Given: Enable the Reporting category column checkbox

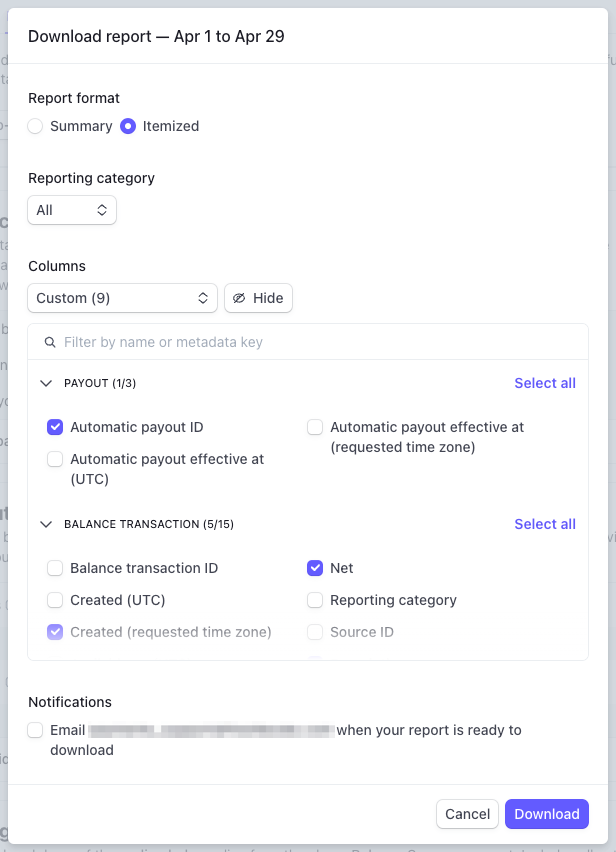Looking at the screenshot, I should (x=315, y=600).
